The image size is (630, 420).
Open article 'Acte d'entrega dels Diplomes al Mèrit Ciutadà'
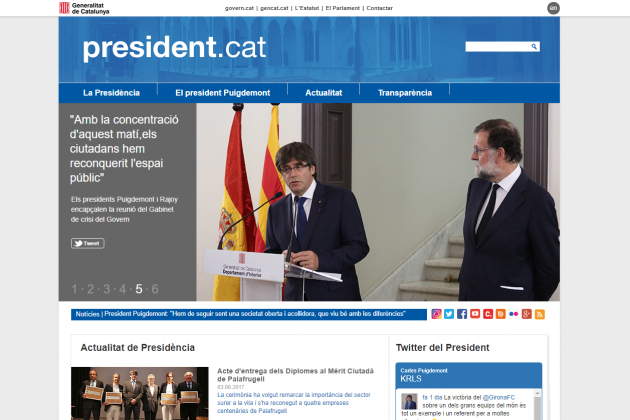pyautogui.click(x=295, y=375)
